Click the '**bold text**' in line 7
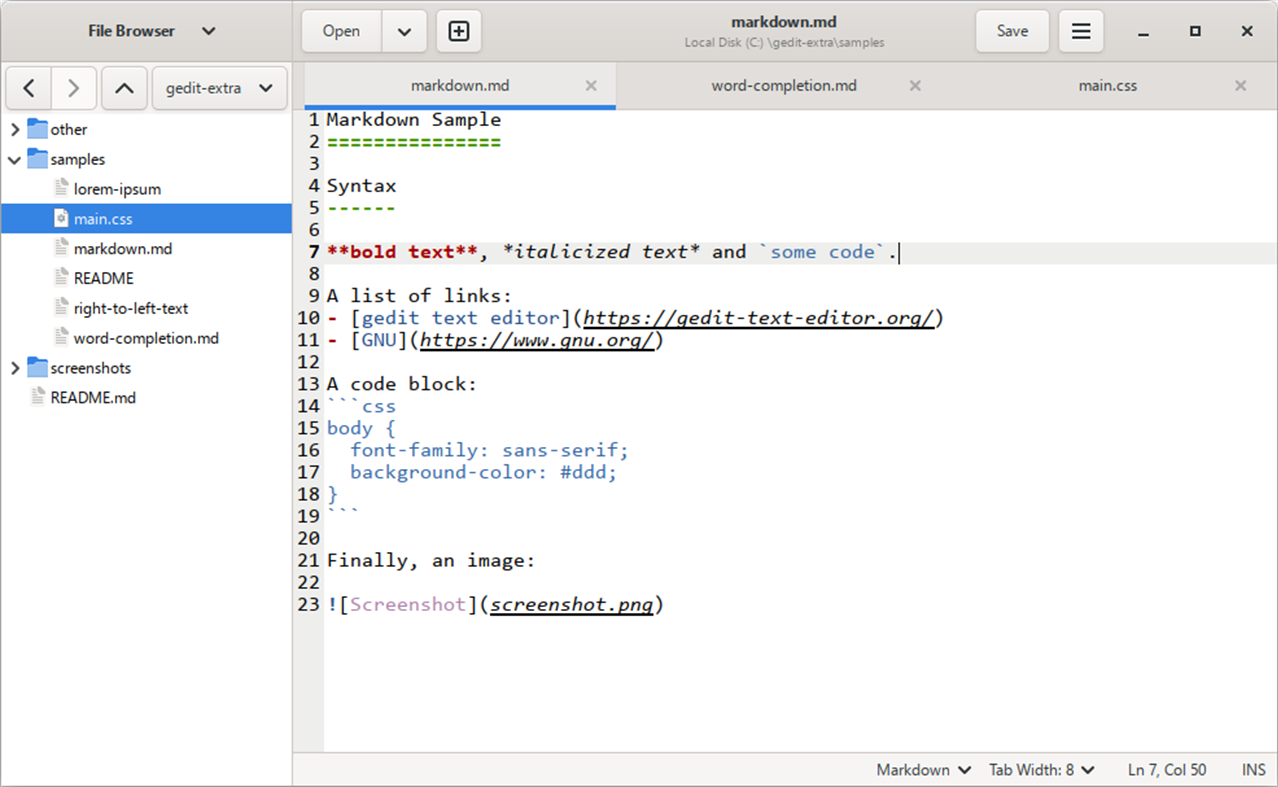1278x787 pixels. click(403, 252)
